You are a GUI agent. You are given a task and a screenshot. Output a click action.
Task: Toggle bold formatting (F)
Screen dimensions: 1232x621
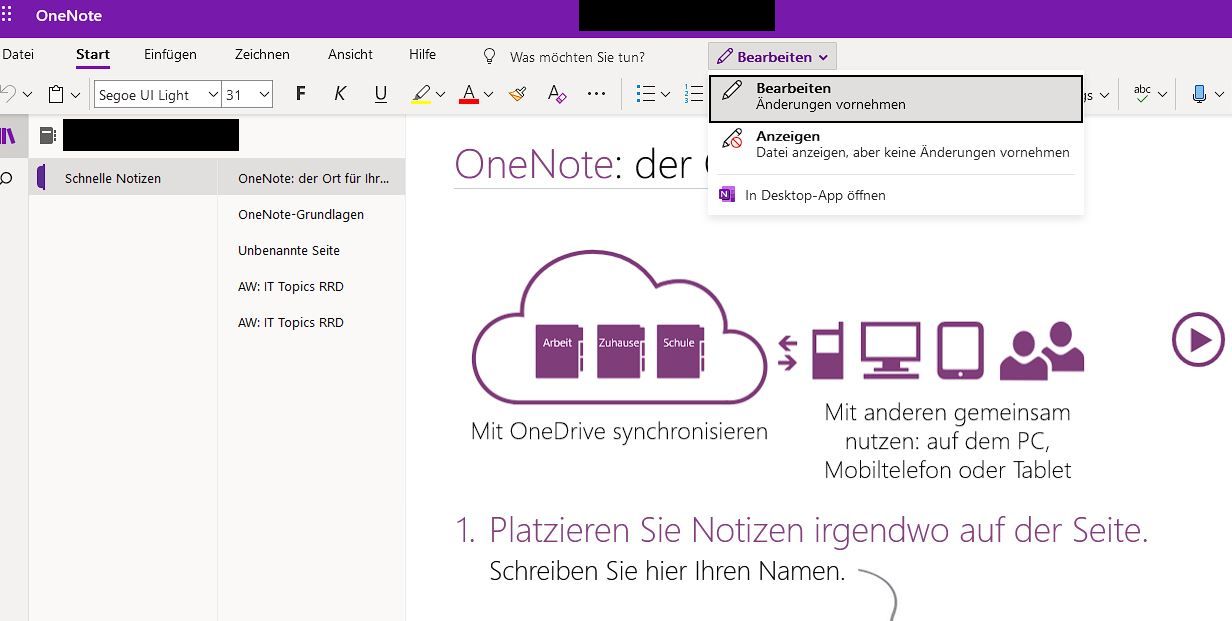tap(301, 94)
